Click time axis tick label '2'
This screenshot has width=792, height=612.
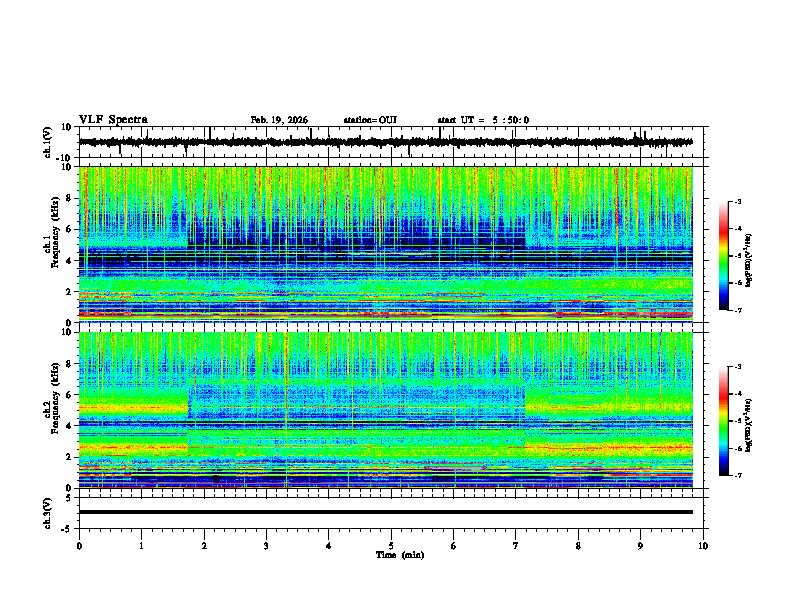click(204, 546)
